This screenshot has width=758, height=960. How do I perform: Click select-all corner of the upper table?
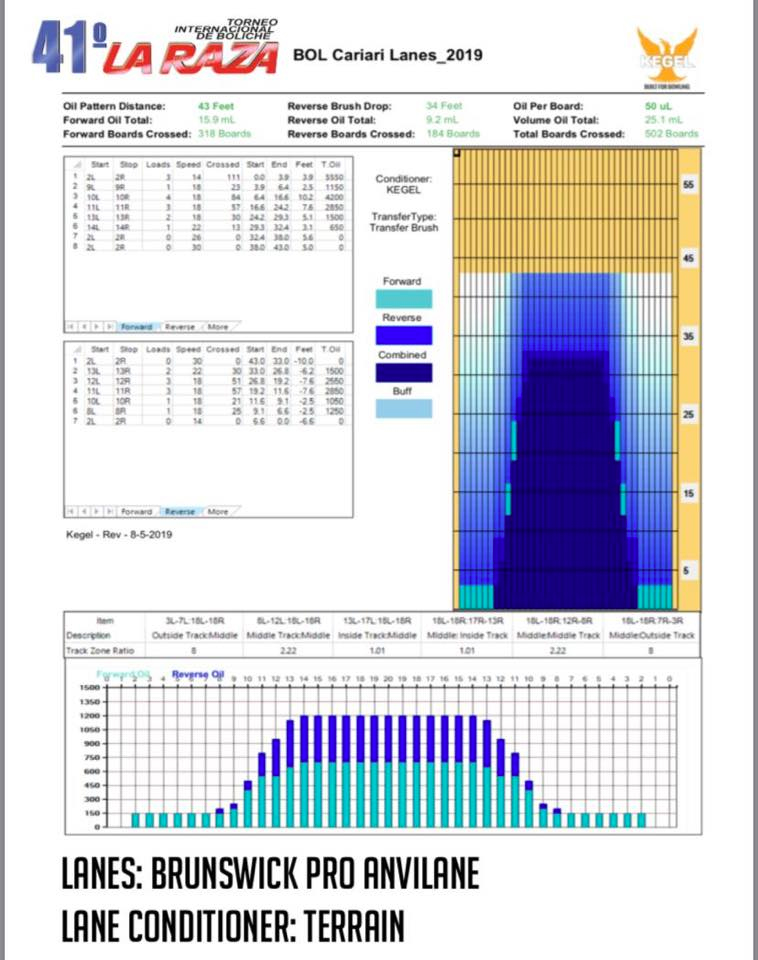tap(77, 165)
